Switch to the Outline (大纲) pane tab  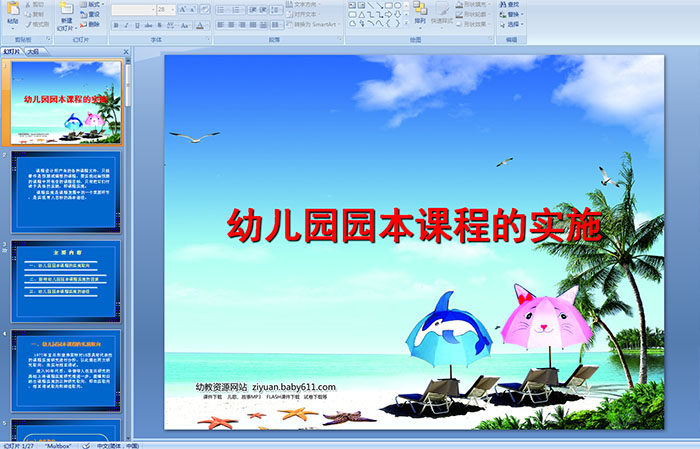click(x=33, y=52)
